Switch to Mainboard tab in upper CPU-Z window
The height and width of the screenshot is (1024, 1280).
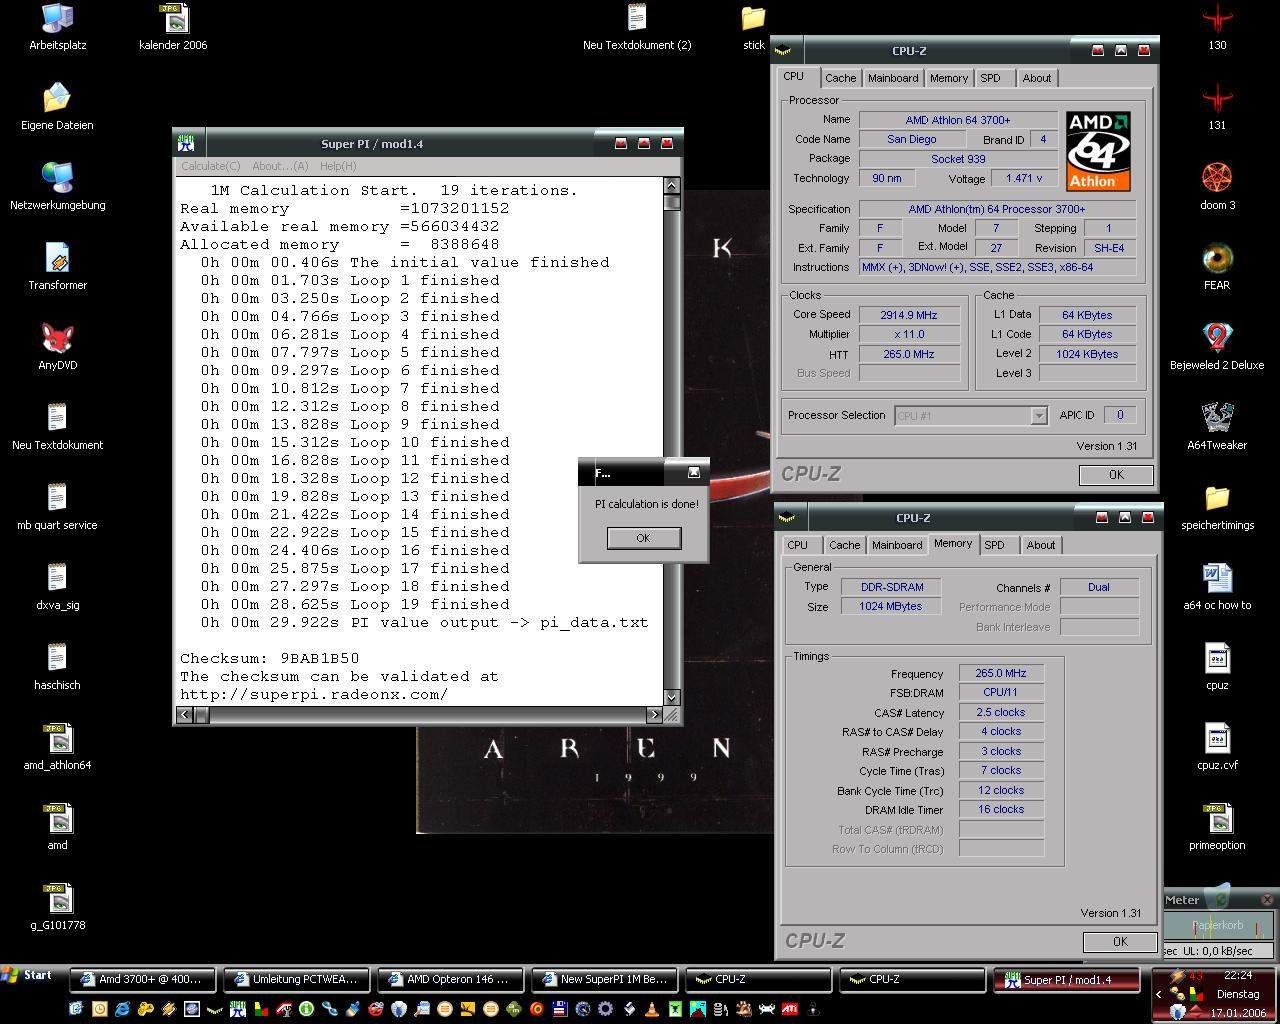point(892,78)
